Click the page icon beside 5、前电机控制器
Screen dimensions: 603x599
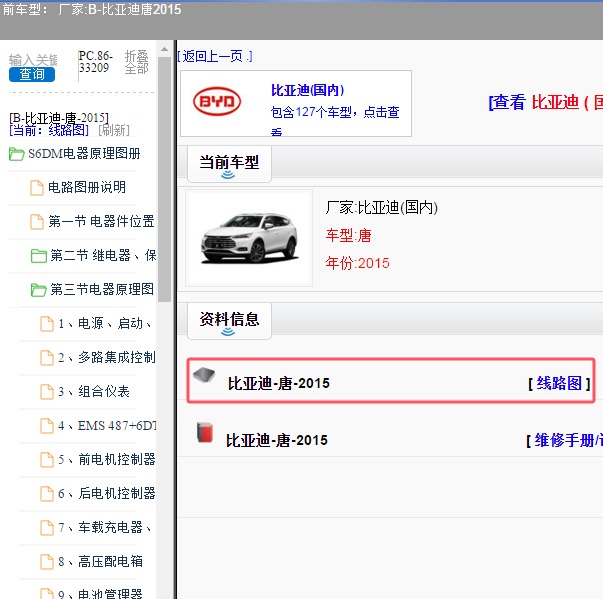(x=46, y=459)
